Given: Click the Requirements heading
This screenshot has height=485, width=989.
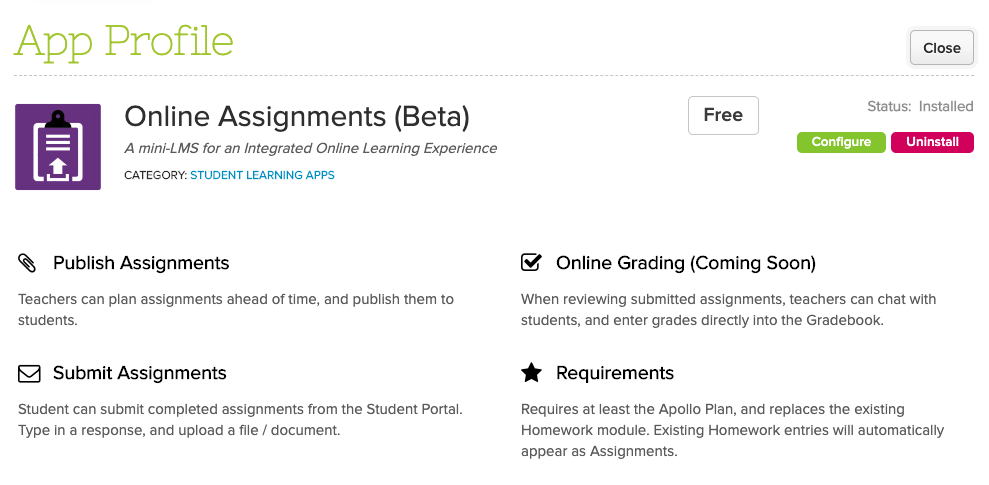Looking at the screenshot, I should coord(615,374).
